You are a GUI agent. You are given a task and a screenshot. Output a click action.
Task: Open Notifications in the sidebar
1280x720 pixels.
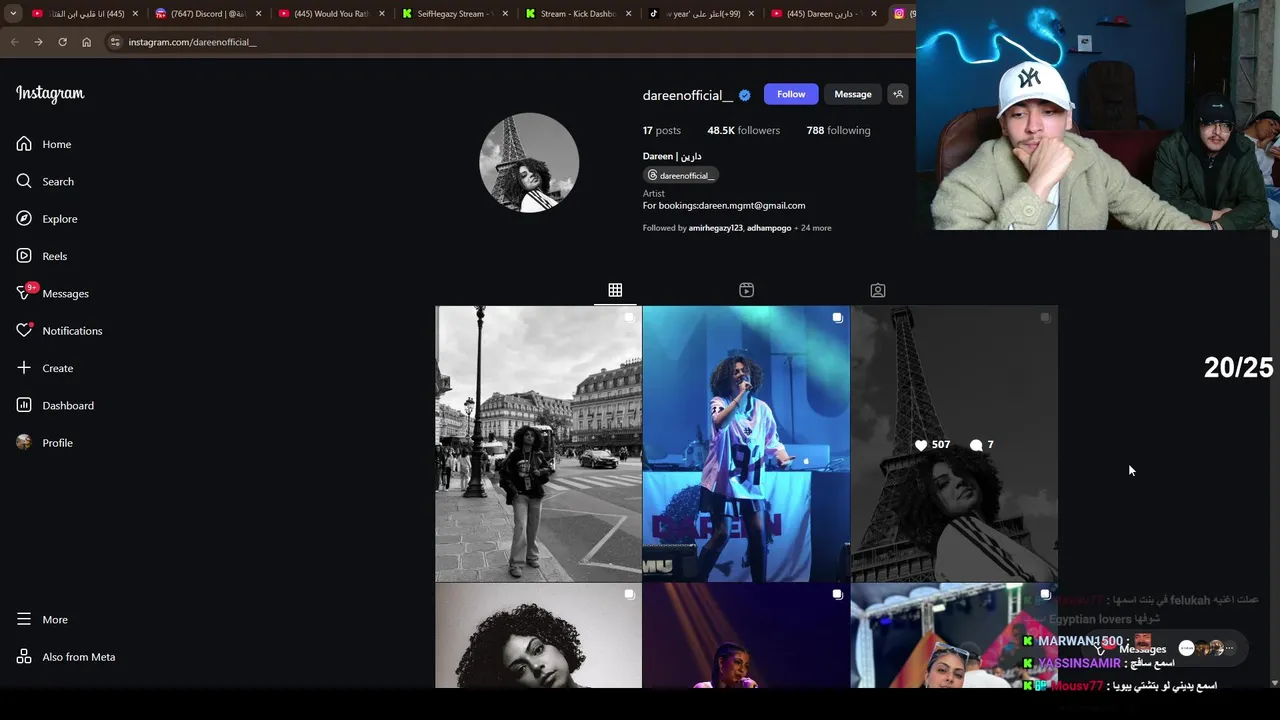[60, 331]
